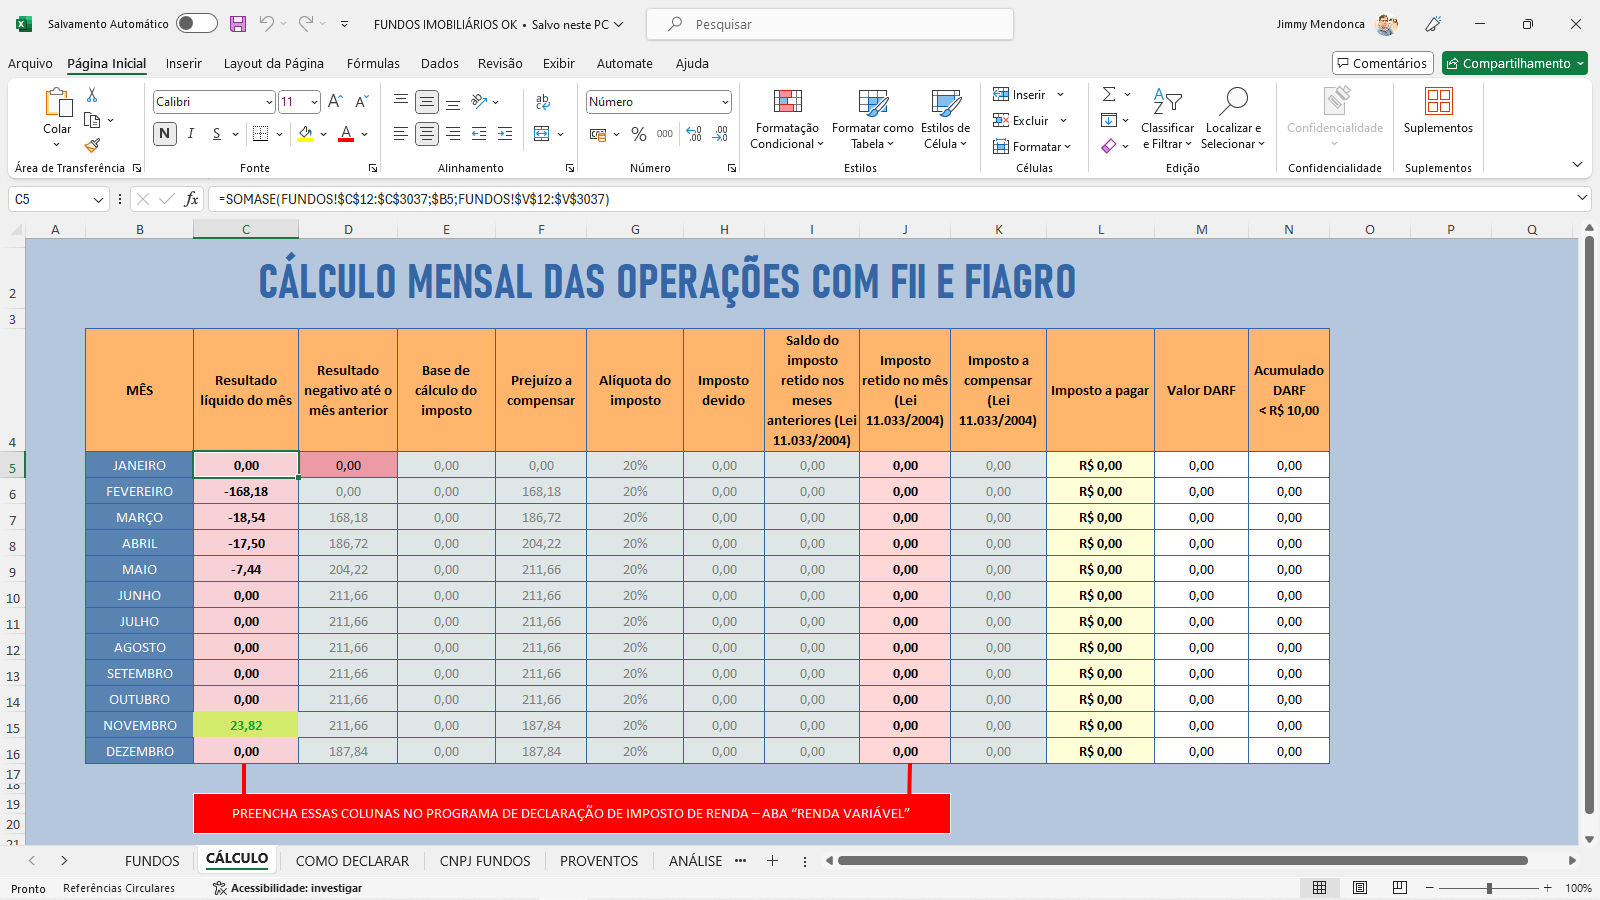The width and height of the screenshot is (1600, 900).
Task: Toggle Bottom vertical alignment
Action: pyautogui.click(x=453, y=102)
